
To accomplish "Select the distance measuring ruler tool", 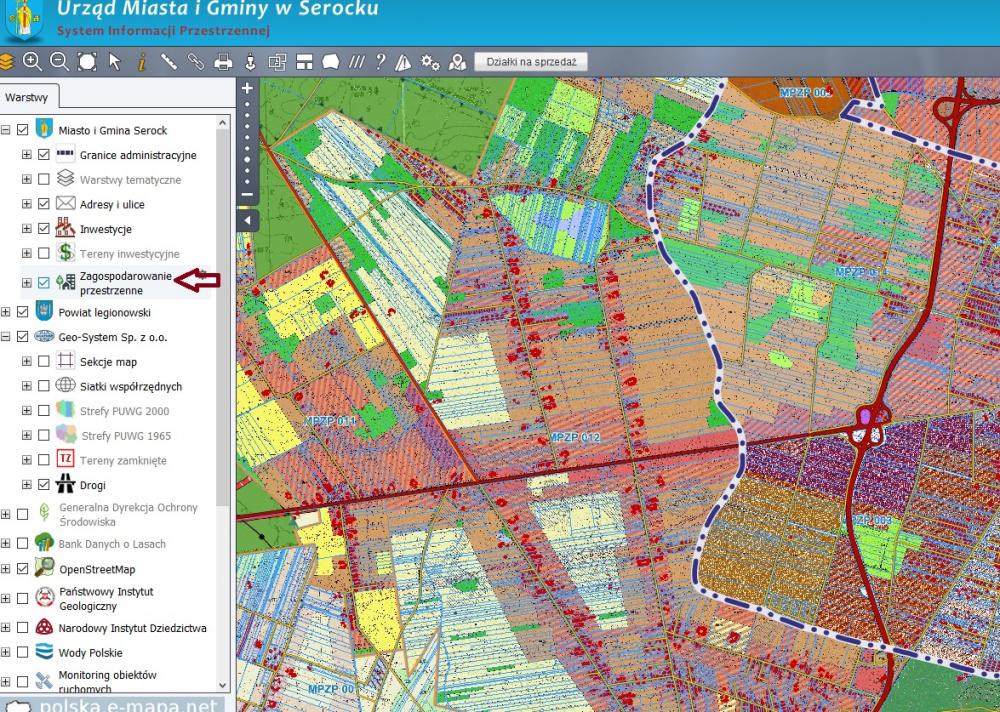I will click(168, 61).
